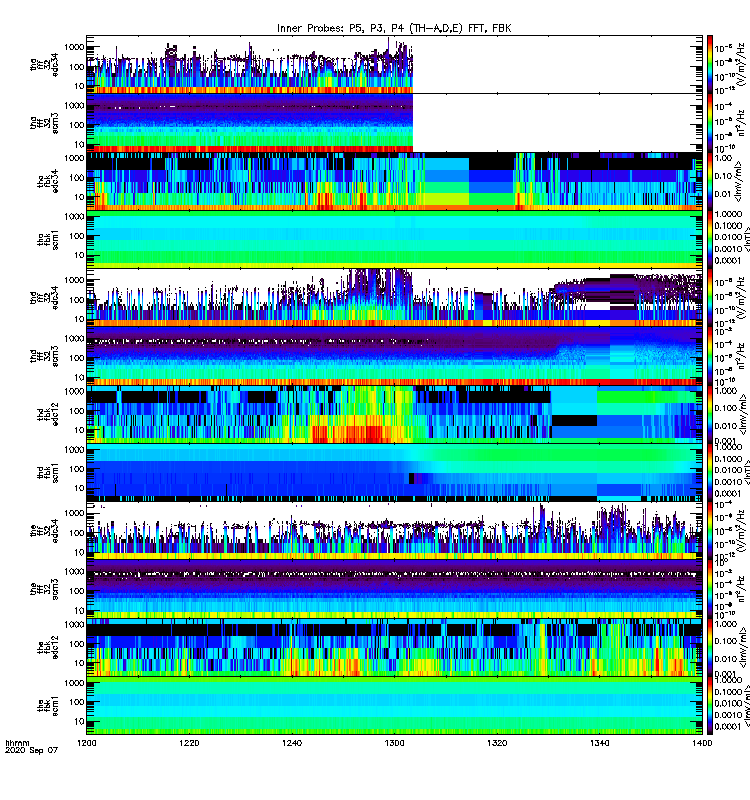
Task: Select the tha scm3 FFT spectrogram panel
Action: [x=394, y=123]
